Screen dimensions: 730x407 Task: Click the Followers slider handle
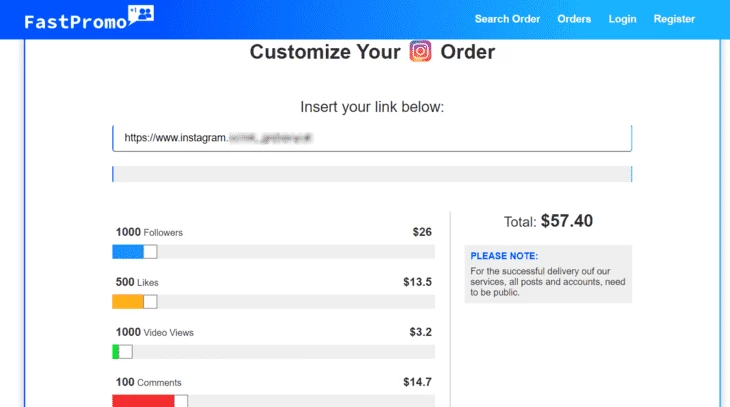click(150, 252)
